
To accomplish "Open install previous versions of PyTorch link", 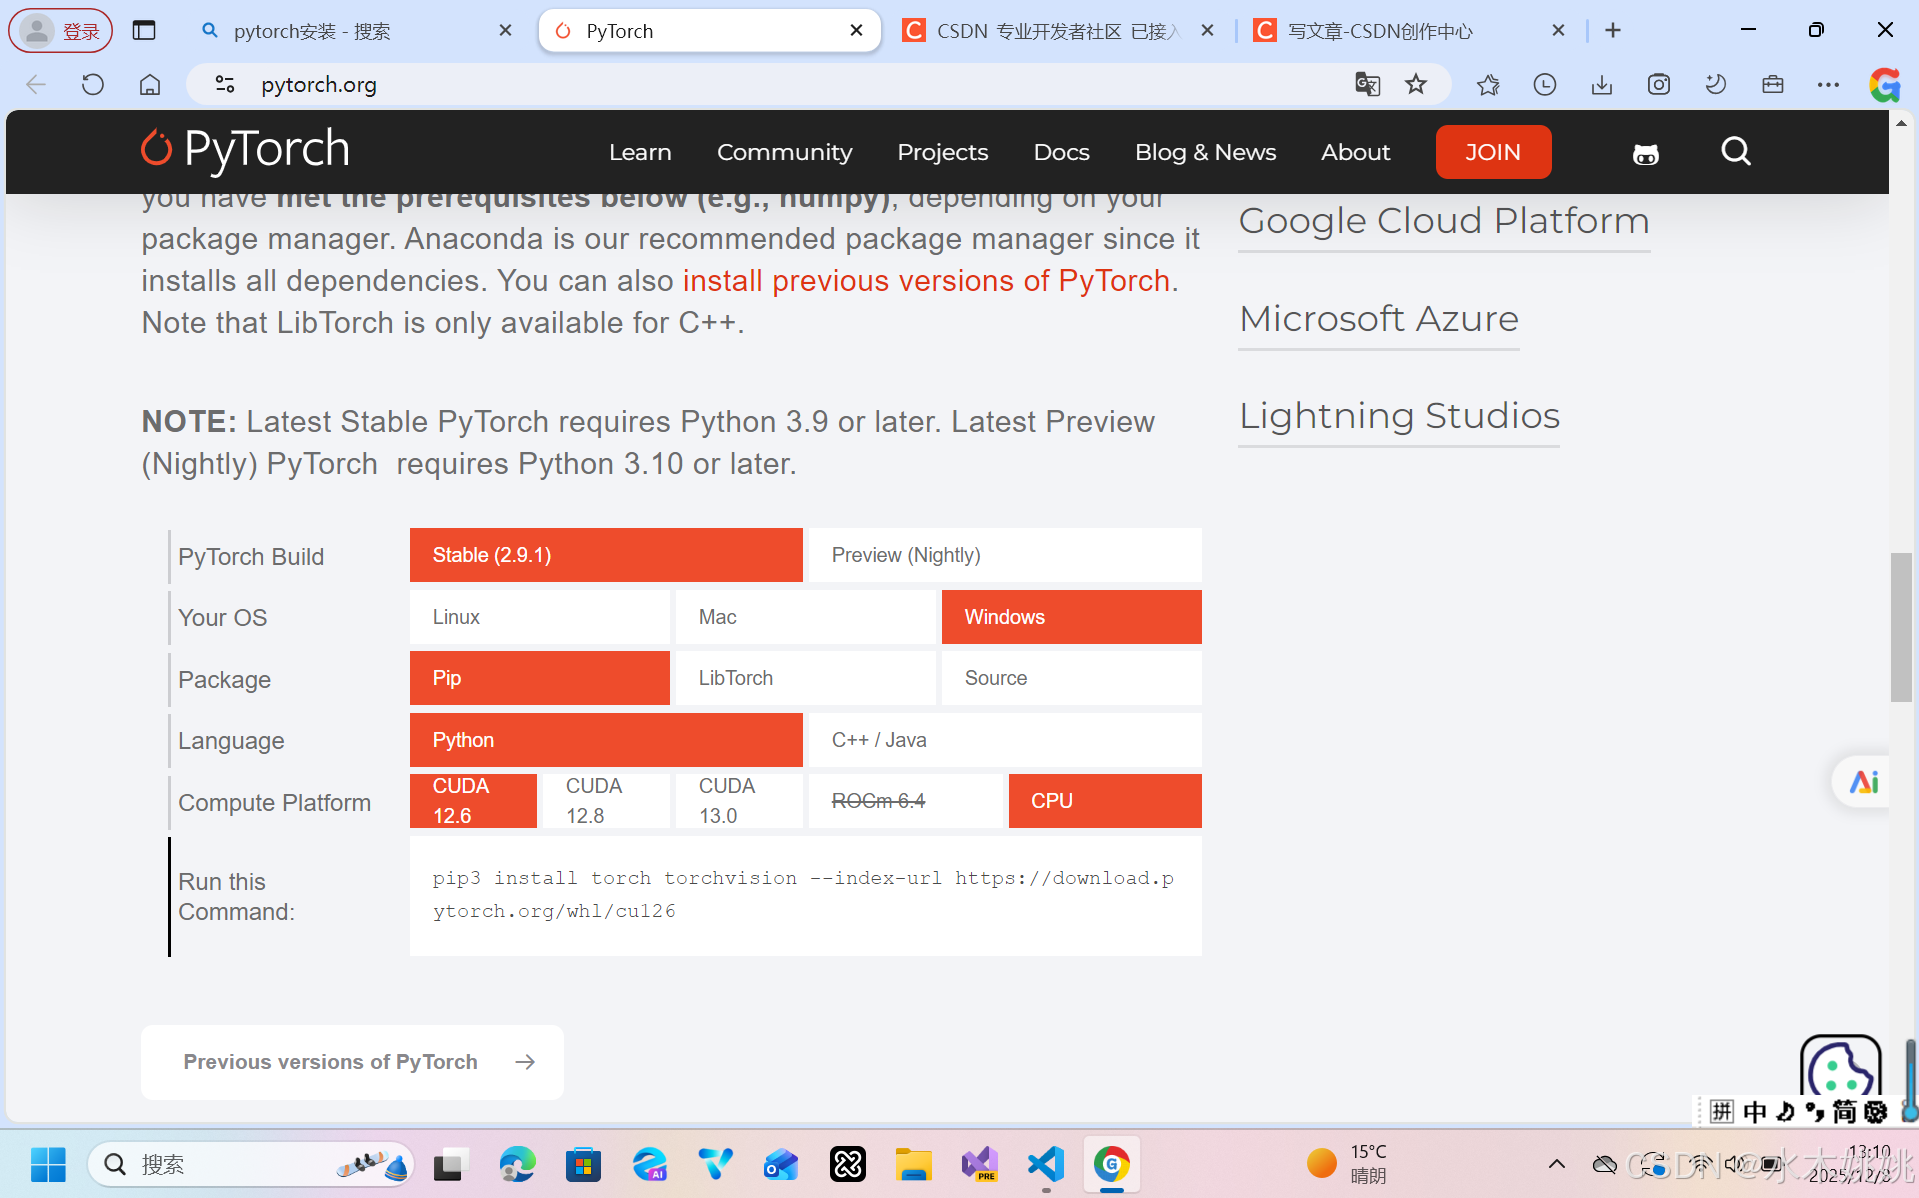I will pos(926,281).
